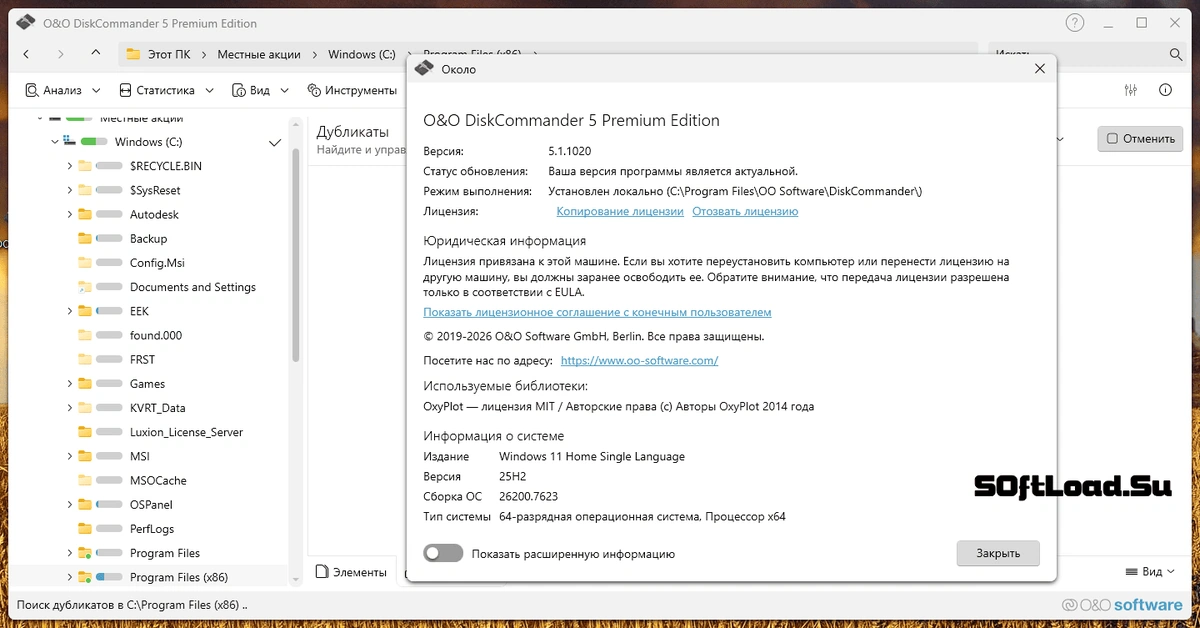Click the Отозвать лицензию link
Viewport: 1200px width, 628px height.
pyautogui.click(x=745, y=211)
